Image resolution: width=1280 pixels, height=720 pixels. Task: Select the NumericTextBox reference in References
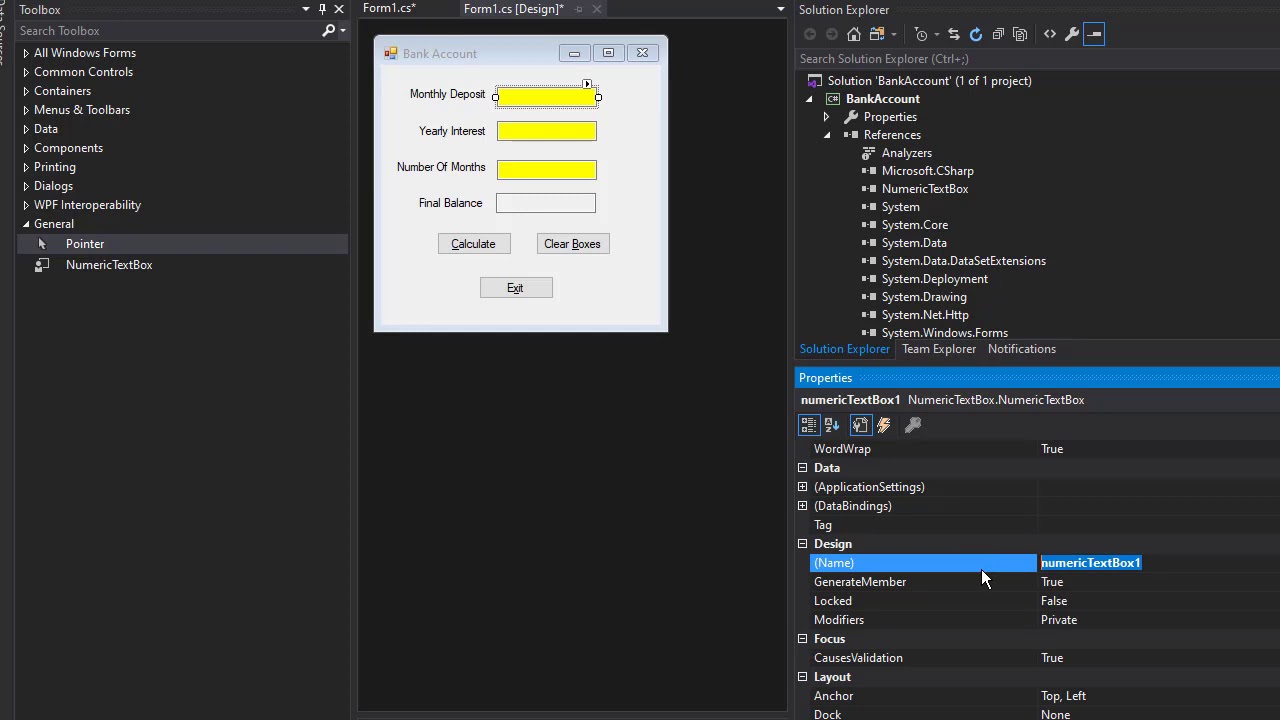click(924, 189)
